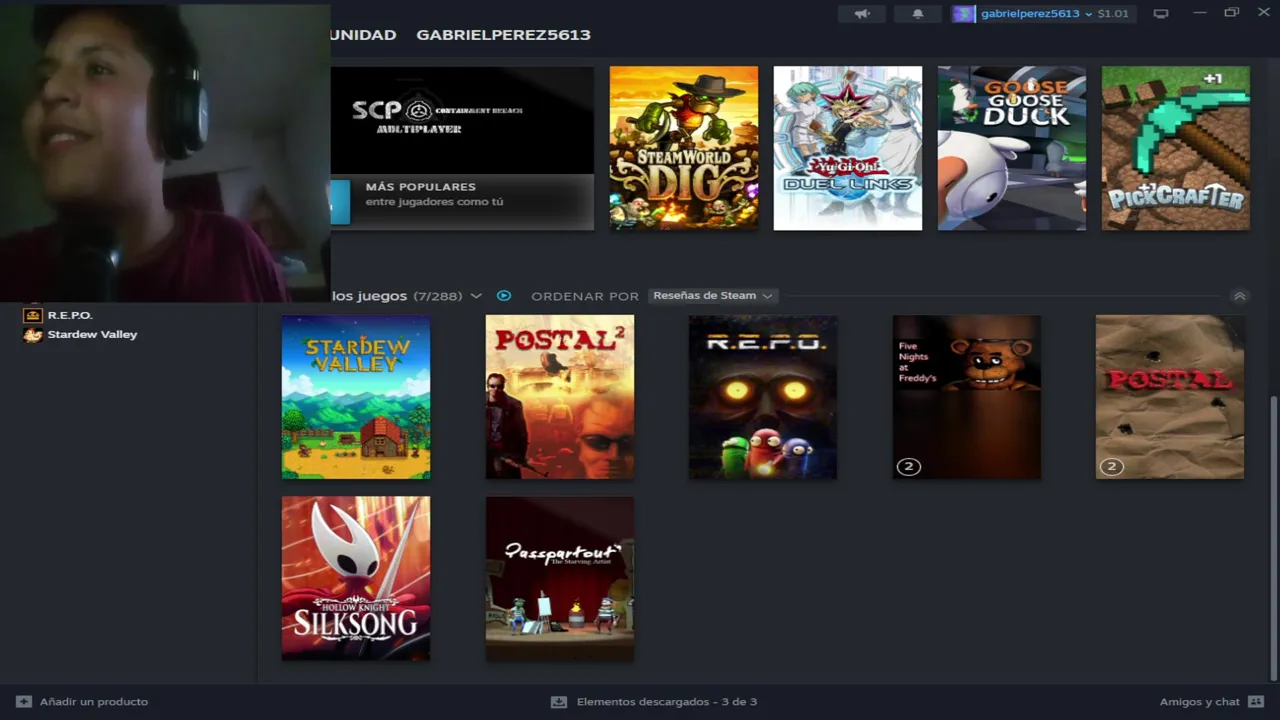Open Yu-Gi-Oh Duel Links cover

848,148
